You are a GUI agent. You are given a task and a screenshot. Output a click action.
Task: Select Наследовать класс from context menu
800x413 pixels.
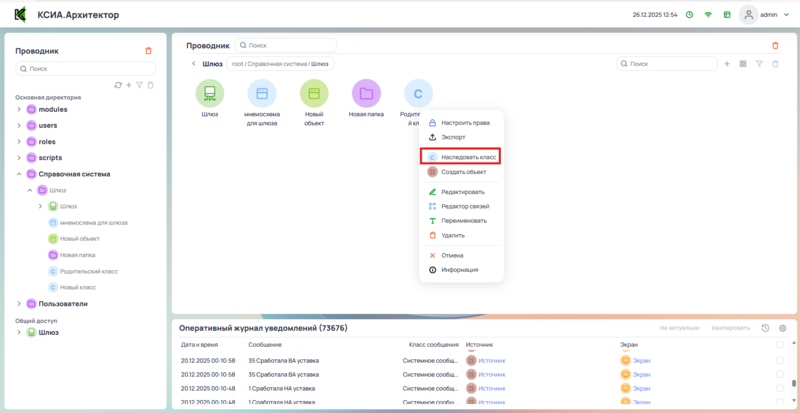tap(462, 158)
